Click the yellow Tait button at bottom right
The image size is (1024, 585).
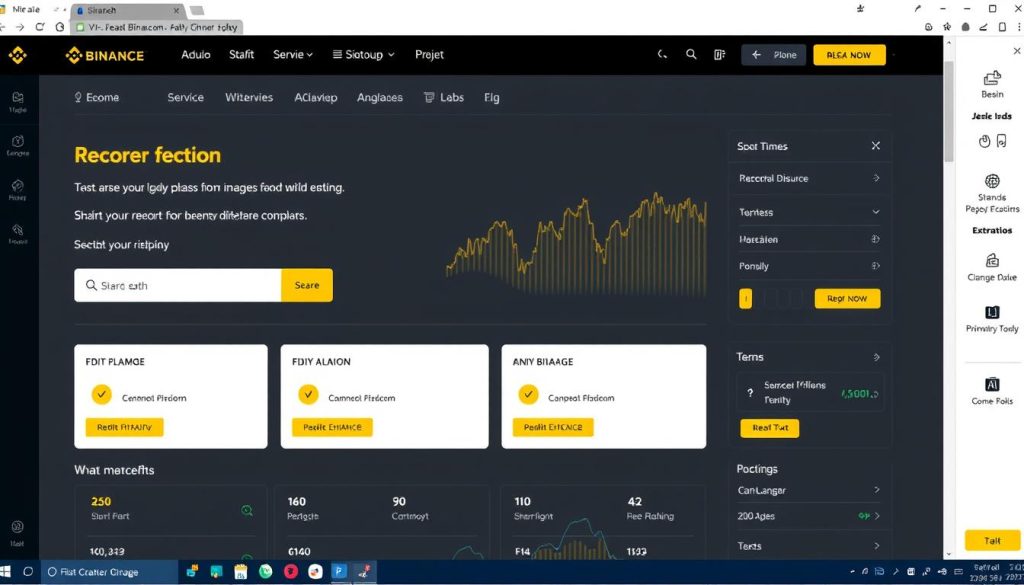(x=992, y=541)
